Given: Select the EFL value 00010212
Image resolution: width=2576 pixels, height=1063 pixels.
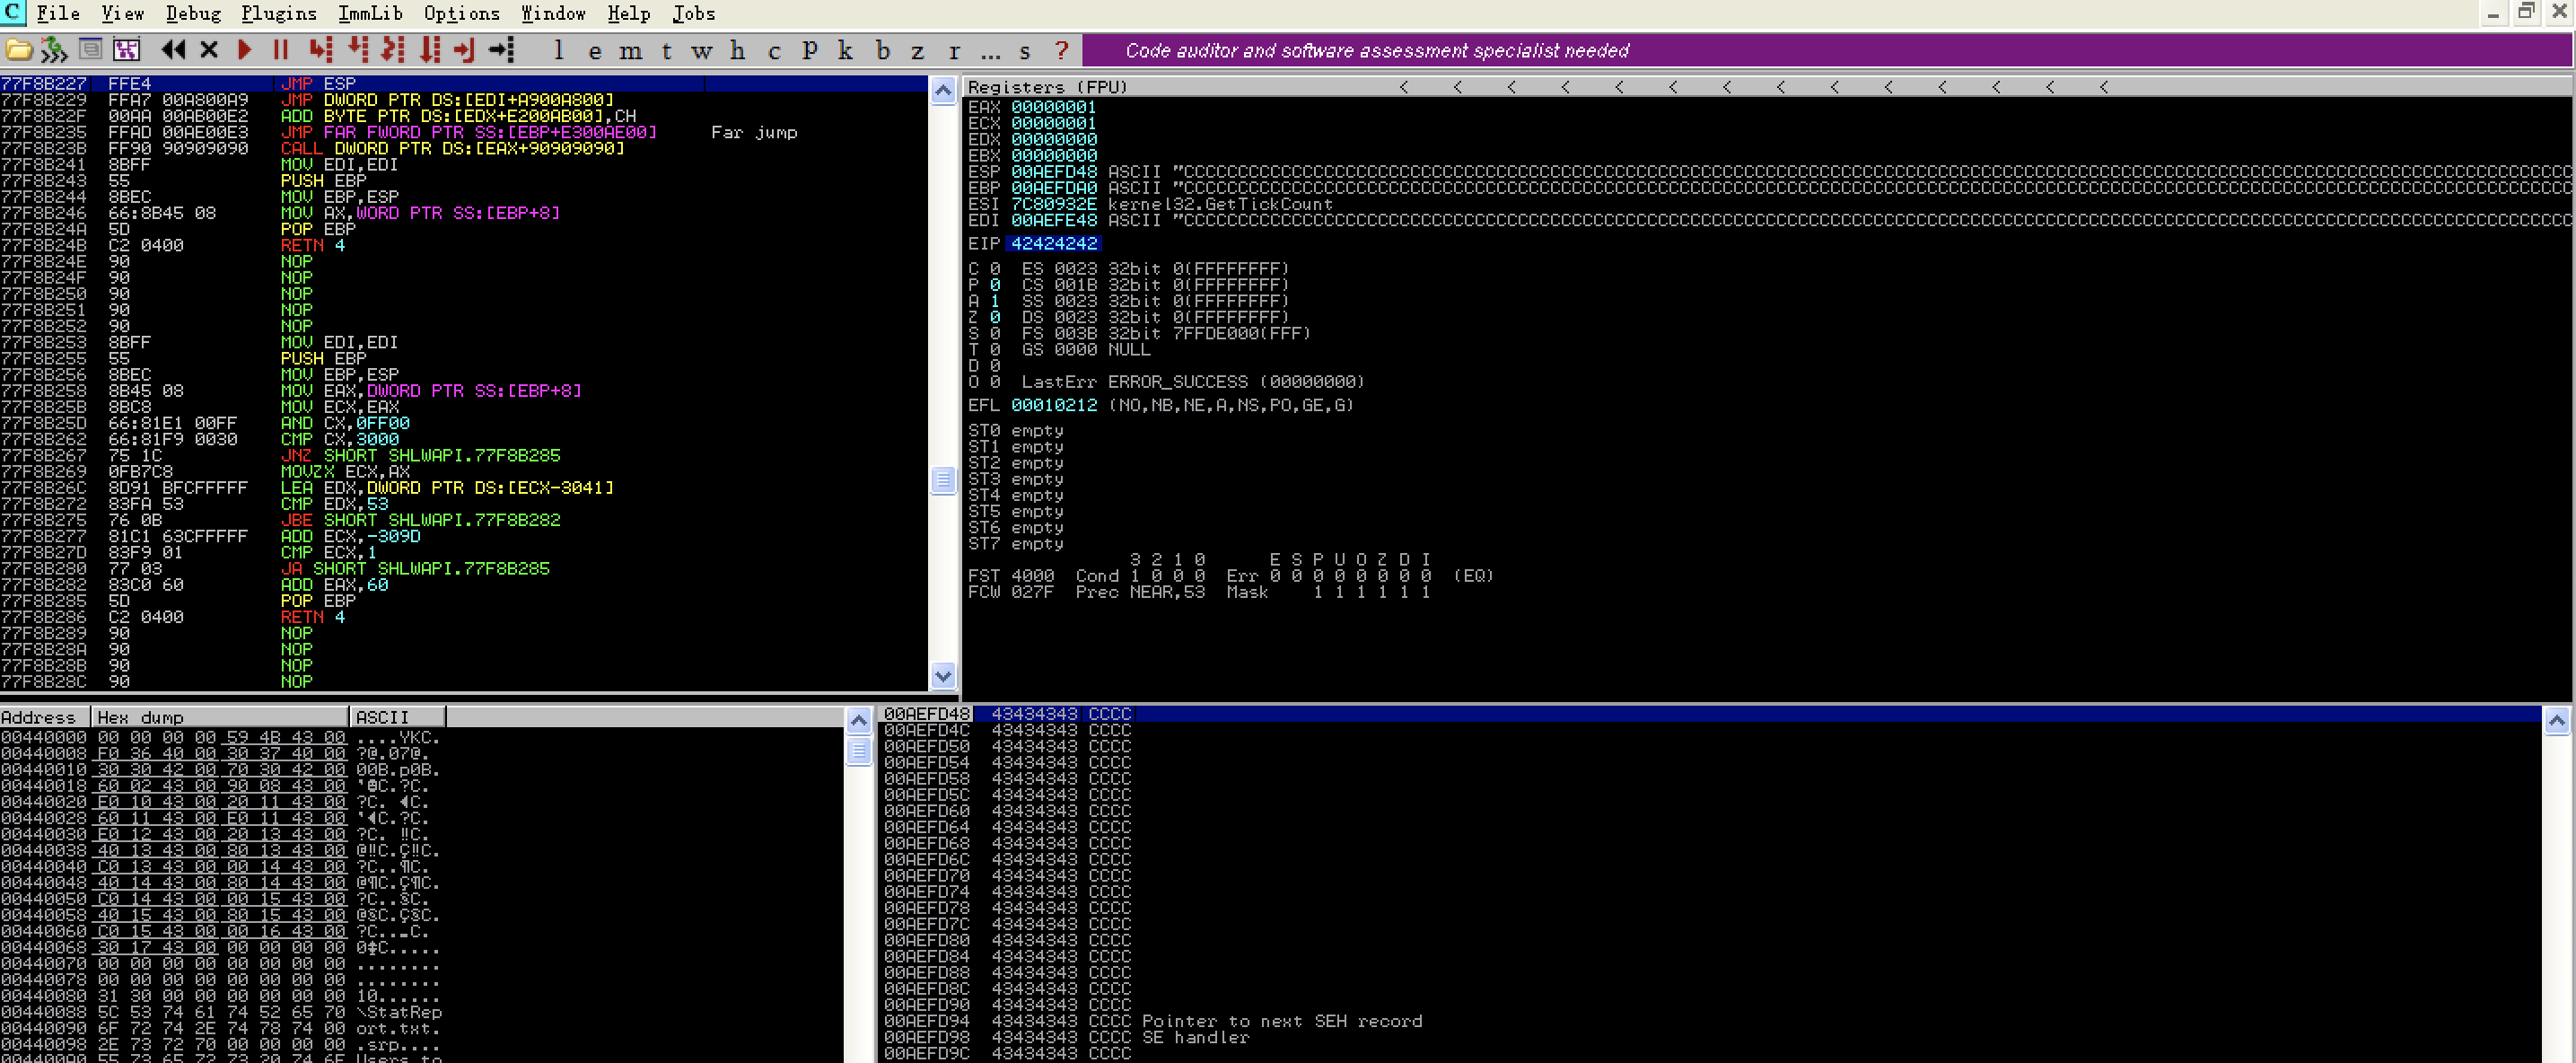Looking at the screenshot, I should pos(1054,405).
